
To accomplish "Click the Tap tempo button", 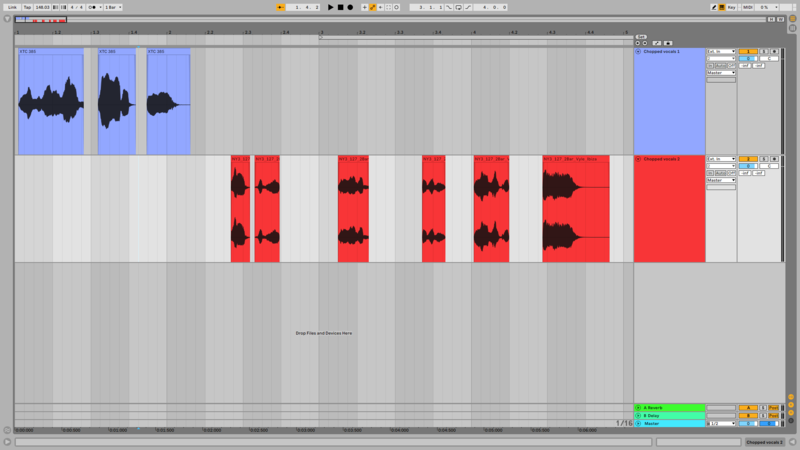I will (27, 7).
